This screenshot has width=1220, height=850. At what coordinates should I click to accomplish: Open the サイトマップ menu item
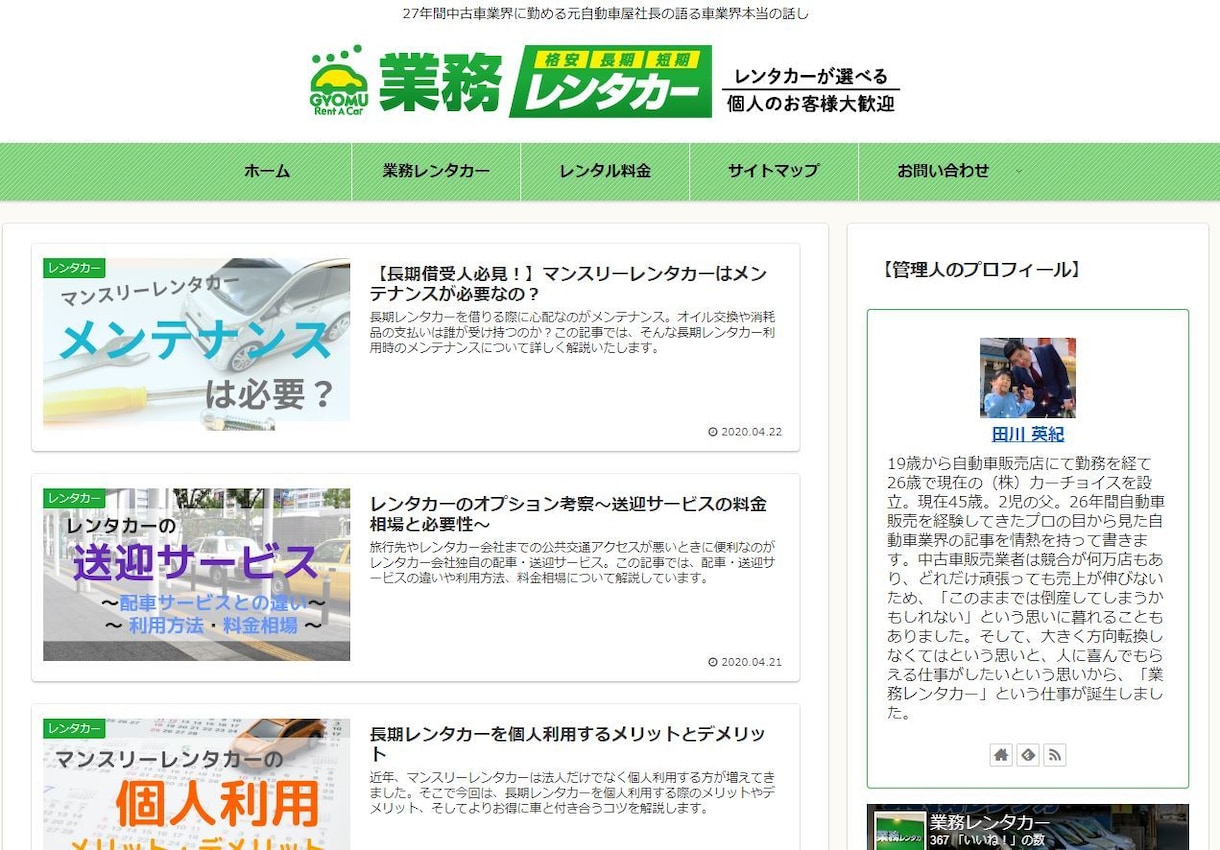coord(774,171)
